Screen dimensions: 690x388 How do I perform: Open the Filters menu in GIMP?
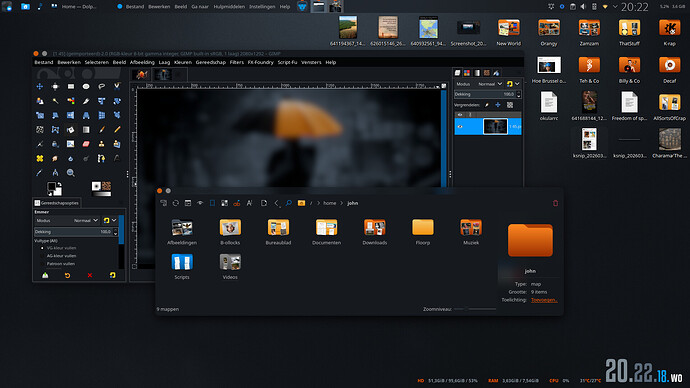coord(236,62)
